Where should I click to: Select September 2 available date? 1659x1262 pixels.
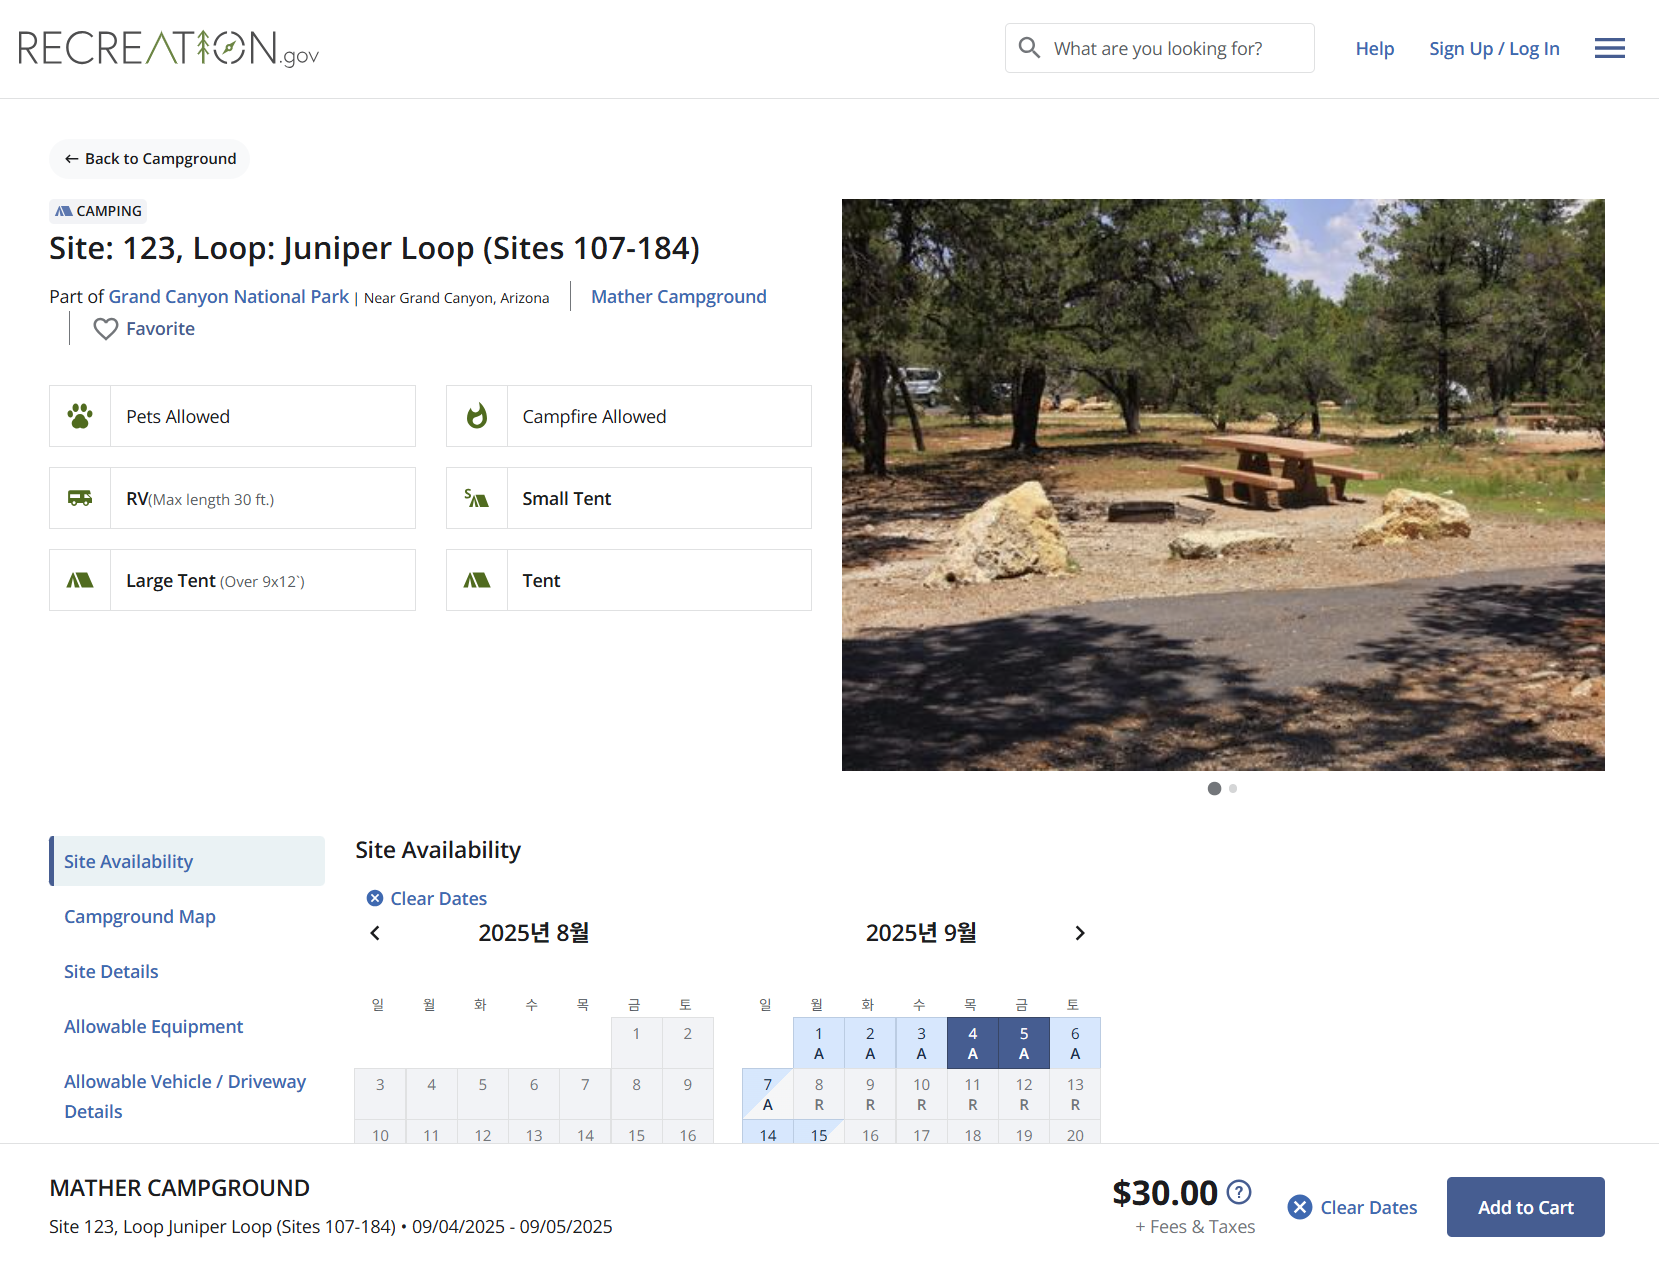pyautogui.click(x=870, y=1043)
